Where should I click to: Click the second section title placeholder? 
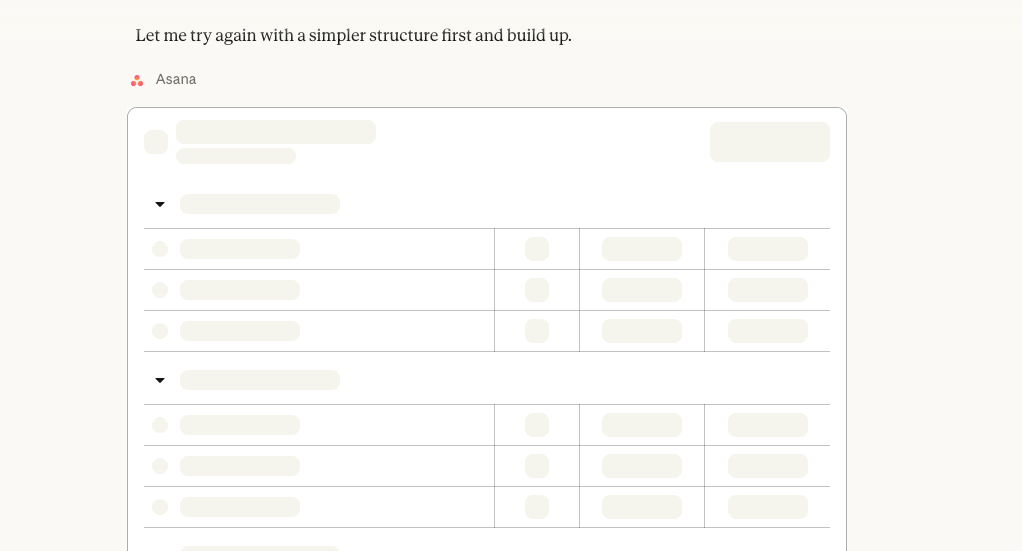point(260,380)
